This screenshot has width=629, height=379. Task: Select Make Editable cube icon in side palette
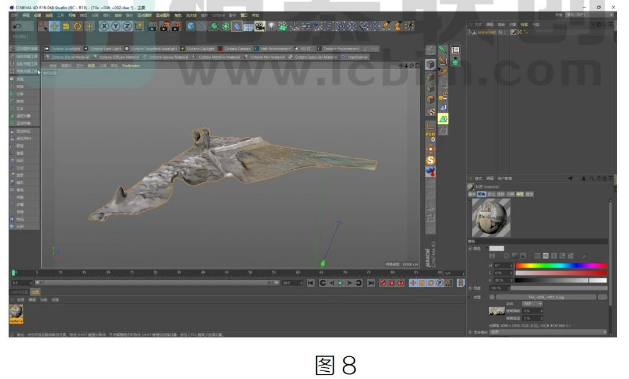(x=430, y=50)
